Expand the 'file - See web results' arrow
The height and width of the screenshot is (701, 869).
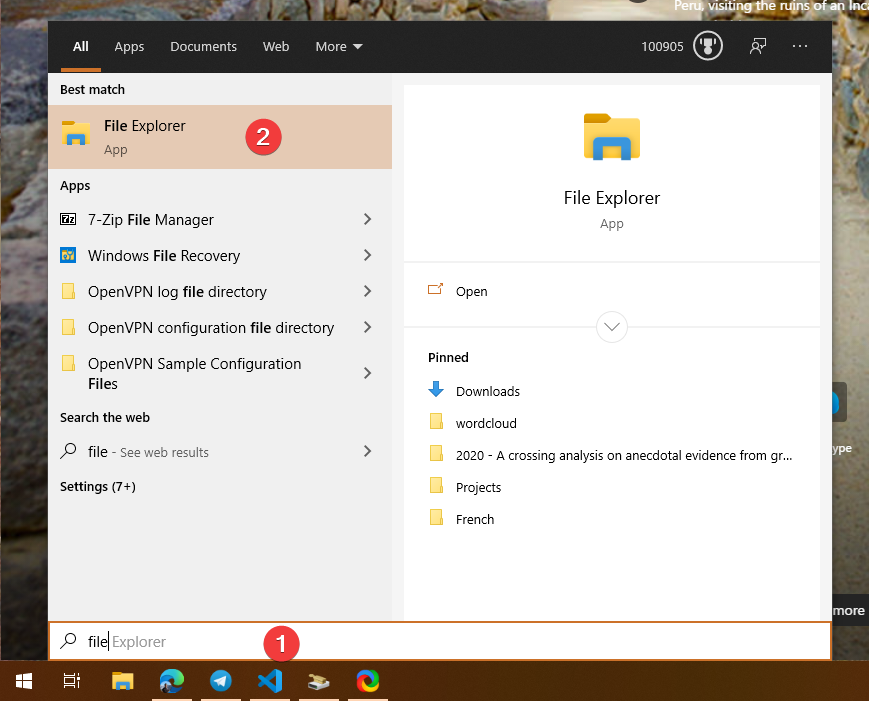click(367, 451)
